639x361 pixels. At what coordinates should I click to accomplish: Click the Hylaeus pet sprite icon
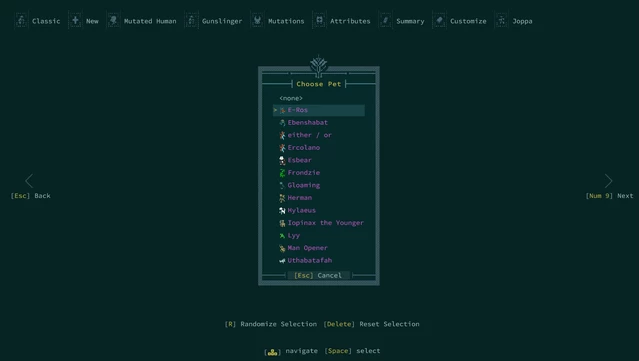282,211
